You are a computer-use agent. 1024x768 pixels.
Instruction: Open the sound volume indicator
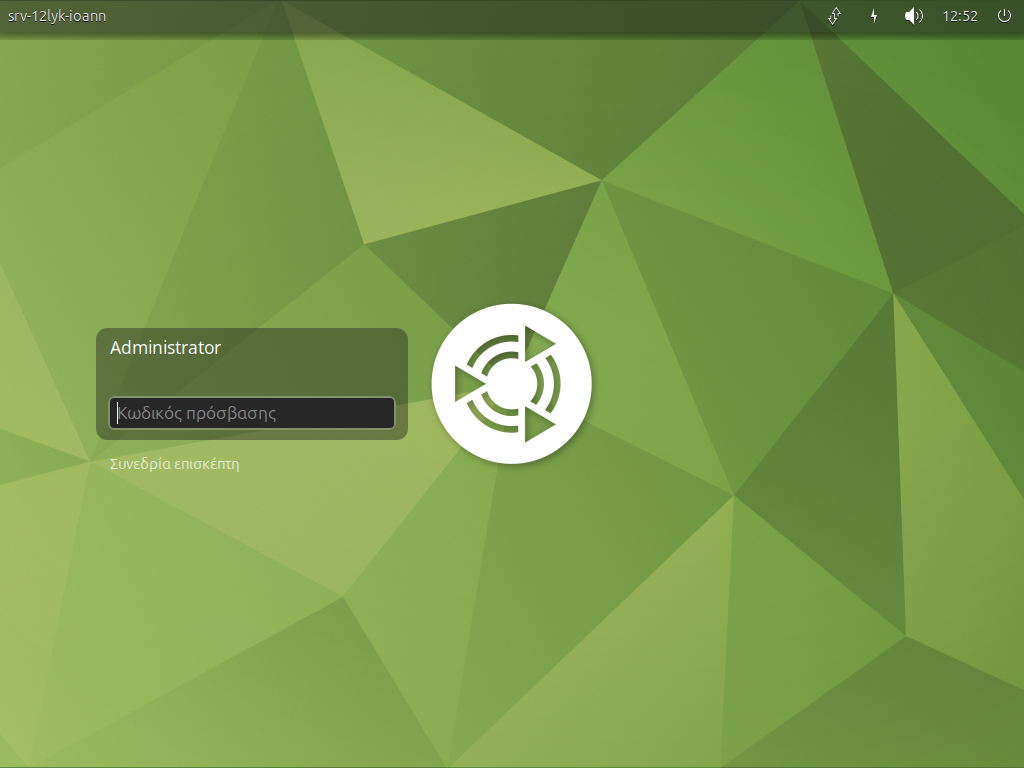[913, 16]
